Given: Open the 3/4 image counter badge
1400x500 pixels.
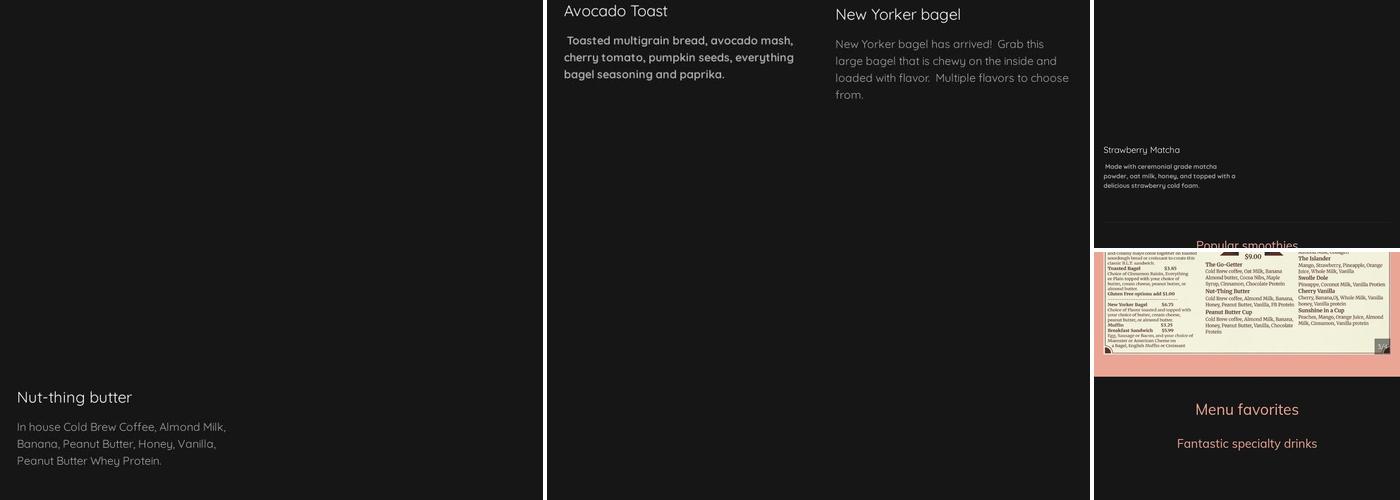Looking at the screenshot, I should (1382, 347).
